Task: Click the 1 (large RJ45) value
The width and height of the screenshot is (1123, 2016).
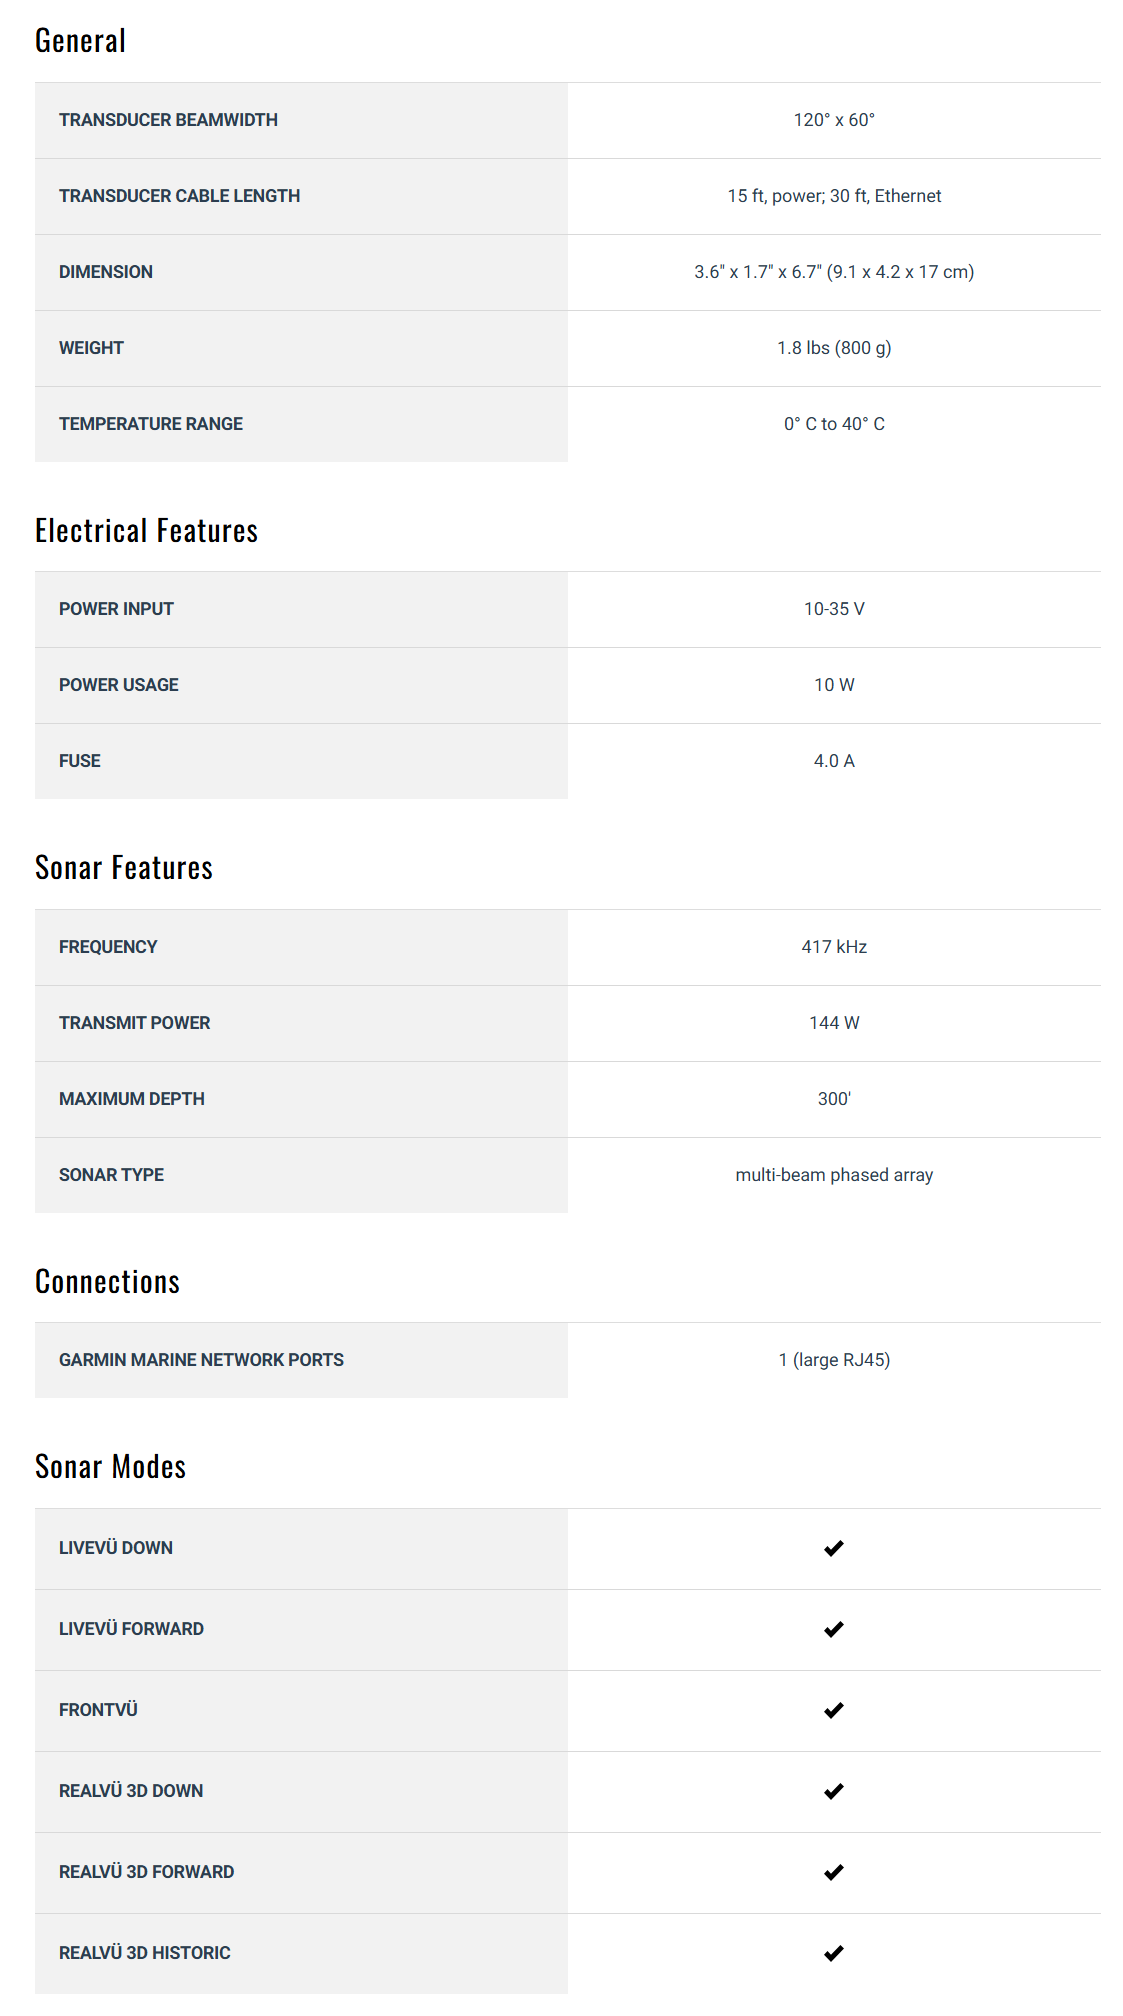Action: pos(834,1360)
